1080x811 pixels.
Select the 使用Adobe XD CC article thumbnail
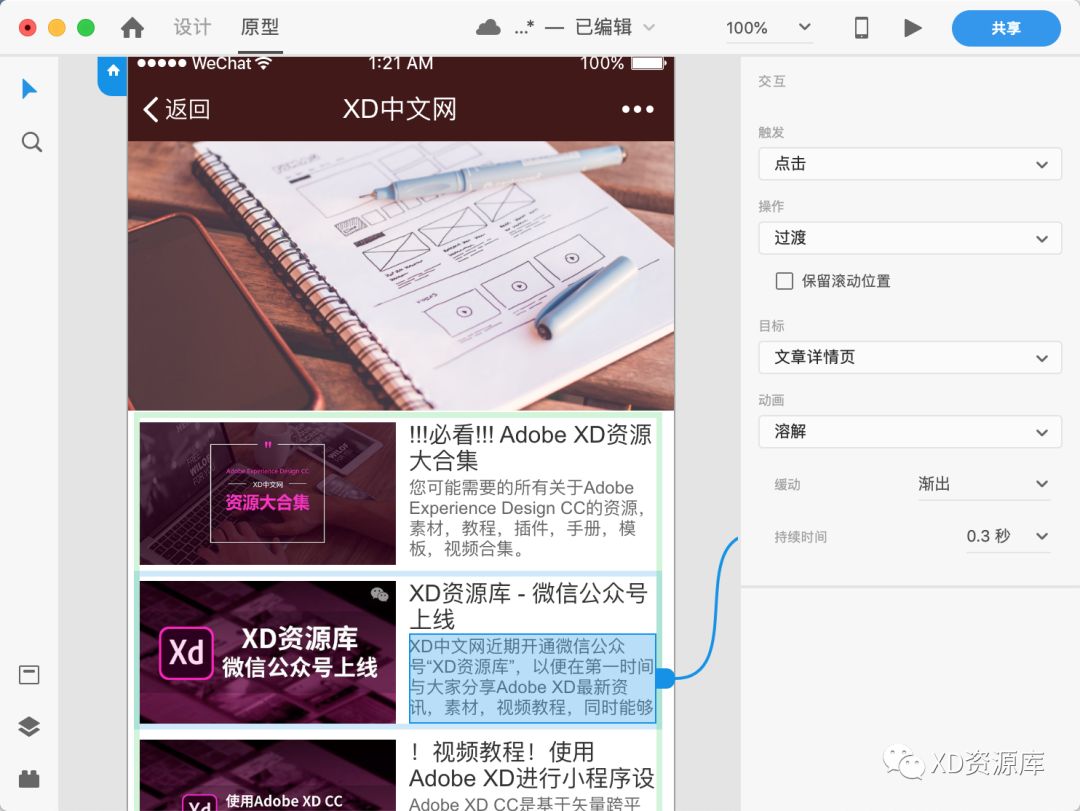[x=268, y=775]
